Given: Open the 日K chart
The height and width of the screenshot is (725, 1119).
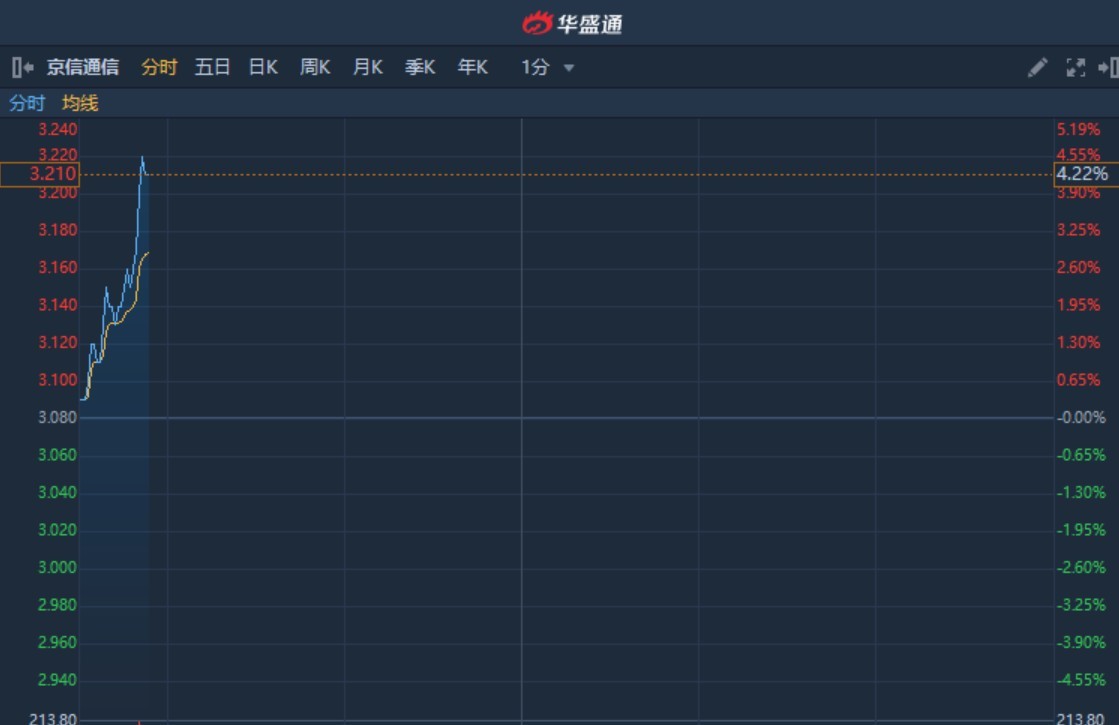Looking at the screenshot, I should point(263,67).
